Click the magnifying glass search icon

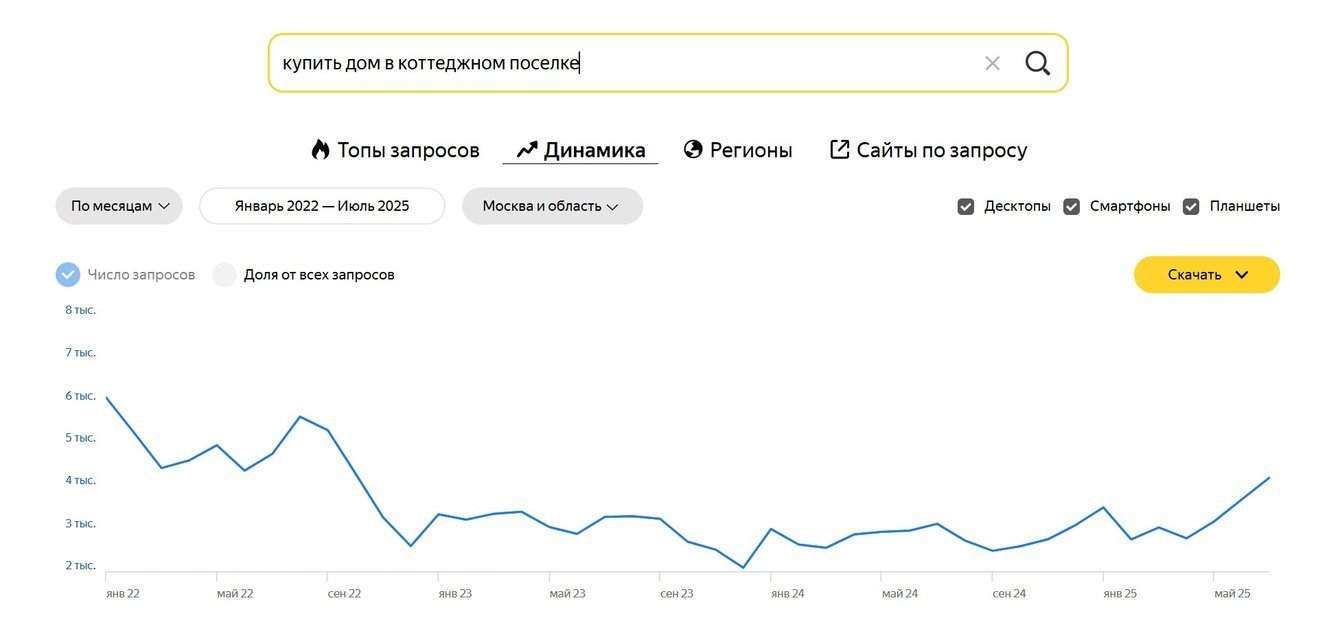(x=1037, y=63)
